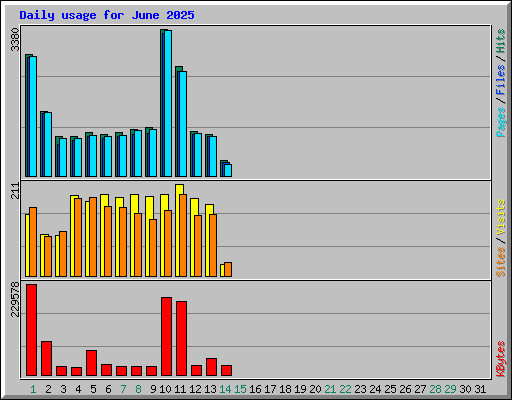Select the red KBytes bar for day 2
512x400 pixels.
click(x=46, y=359)
